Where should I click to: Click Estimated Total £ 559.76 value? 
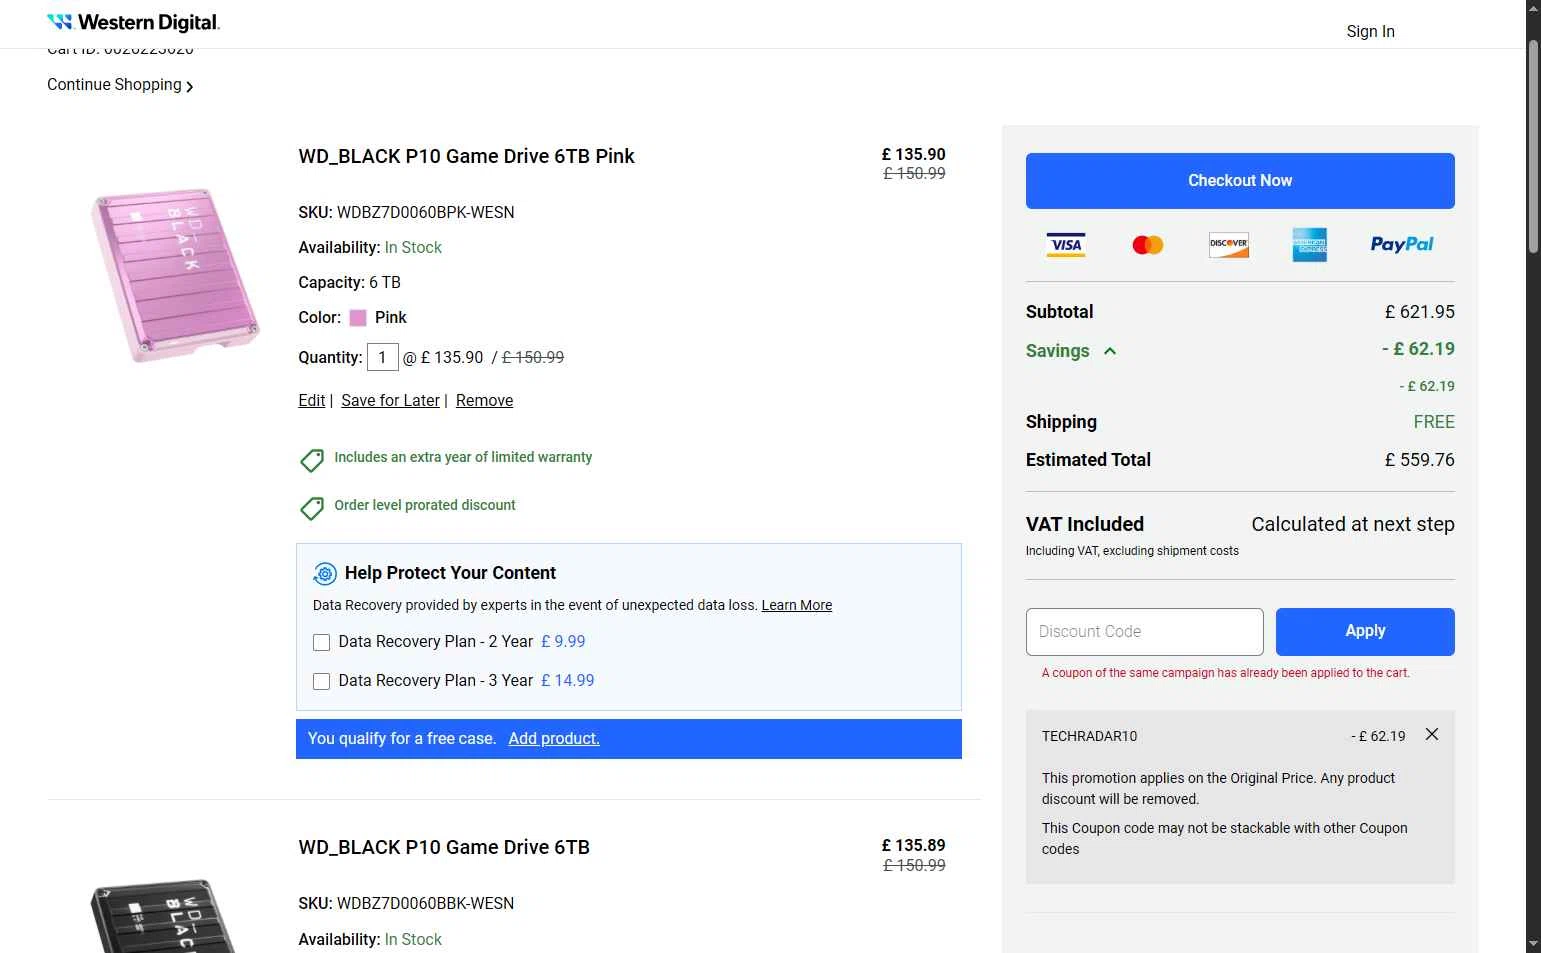1419,460
